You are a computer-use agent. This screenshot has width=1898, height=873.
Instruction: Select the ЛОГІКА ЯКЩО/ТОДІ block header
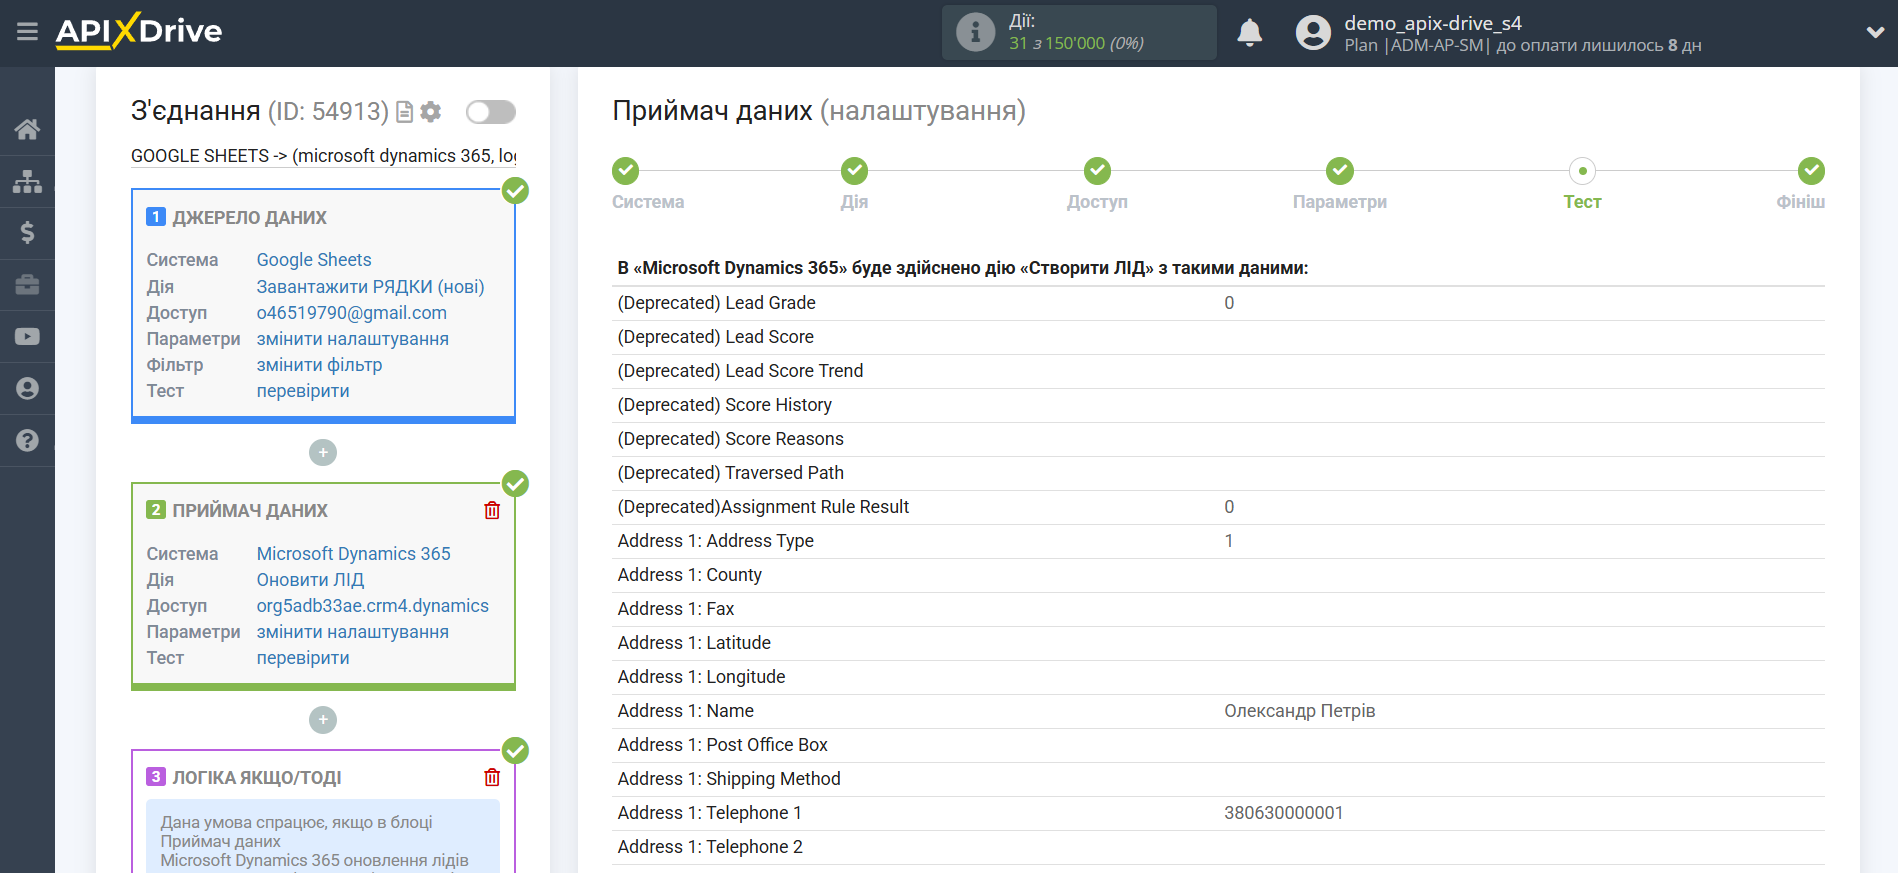click(x=257, y=778)
